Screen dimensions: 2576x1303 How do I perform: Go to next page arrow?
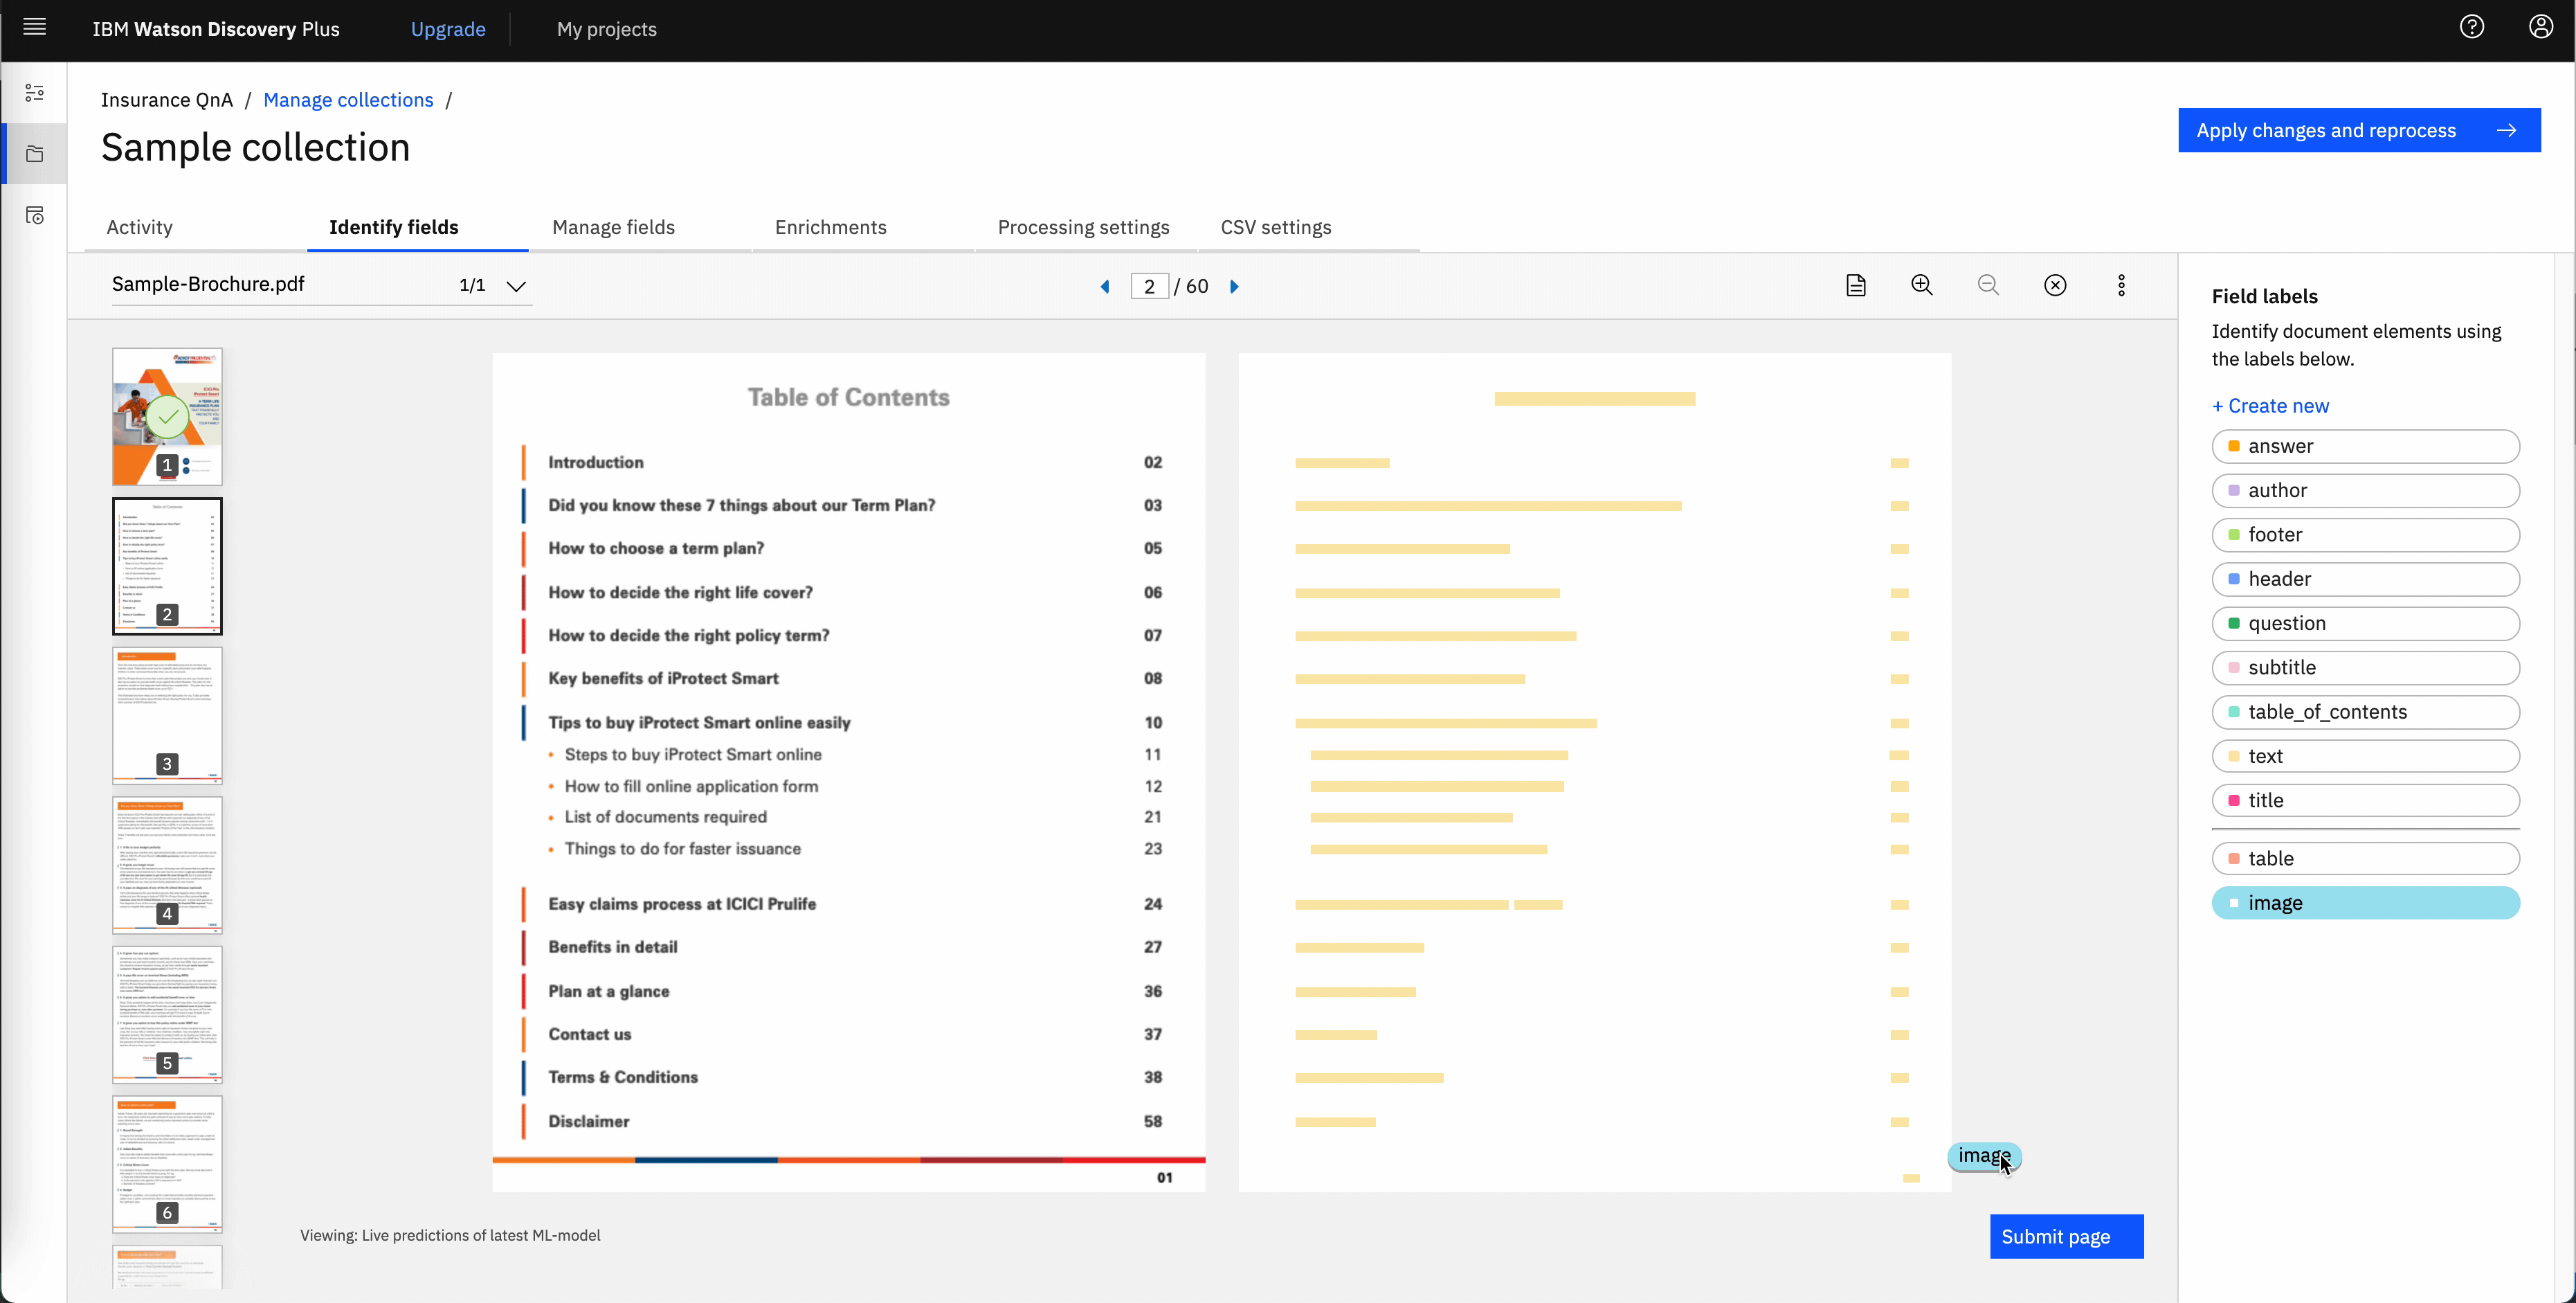pos(1235,287)
